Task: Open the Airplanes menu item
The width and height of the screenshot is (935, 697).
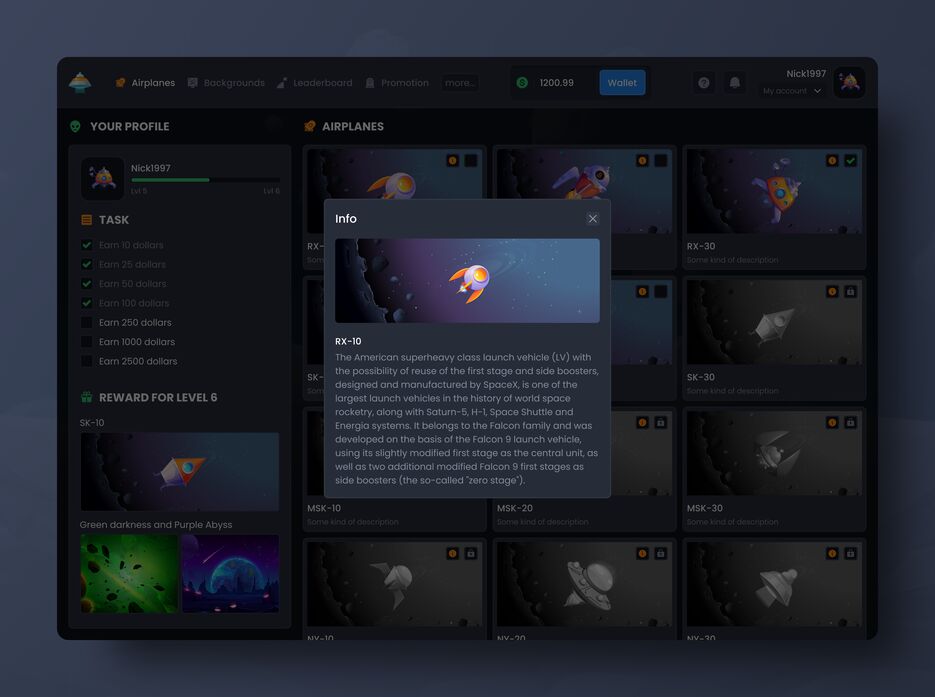Action: (145, 83)
